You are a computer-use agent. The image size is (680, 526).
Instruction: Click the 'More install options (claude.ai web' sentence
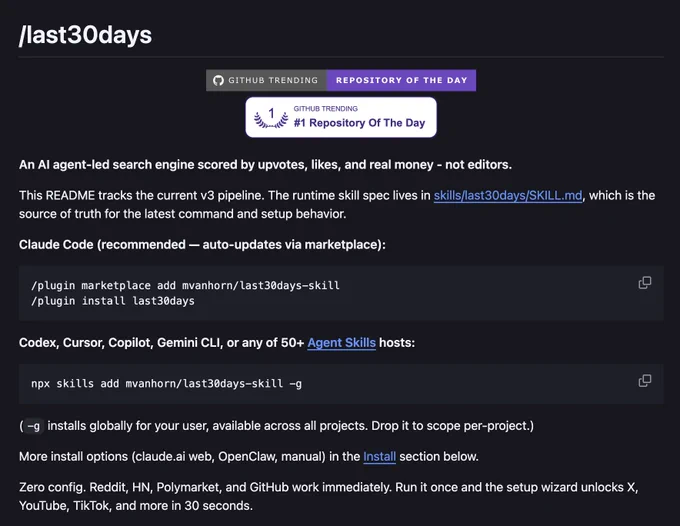click(x=248, y=457)
